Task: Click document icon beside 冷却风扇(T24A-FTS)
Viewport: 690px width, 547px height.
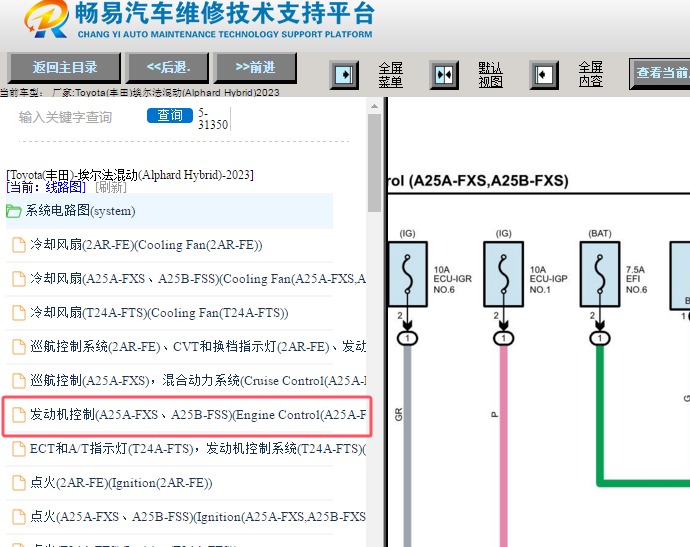Action: (18, 313)
